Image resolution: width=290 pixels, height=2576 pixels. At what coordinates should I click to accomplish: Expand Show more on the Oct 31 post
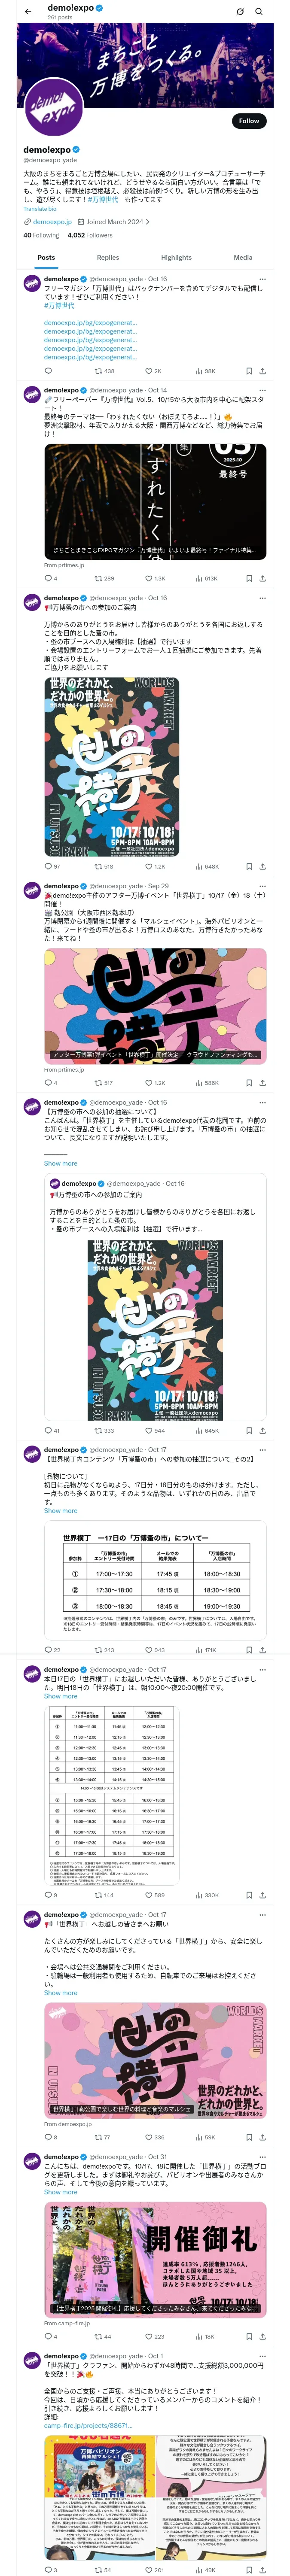click(60, 2192)
